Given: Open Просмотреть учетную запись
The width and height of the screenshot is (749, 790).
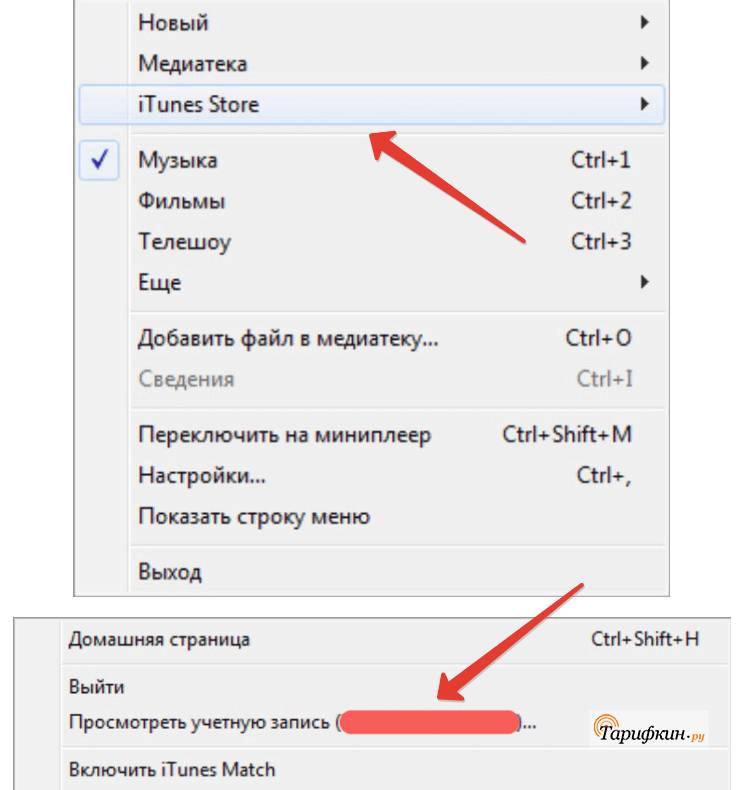Looking at the screenshot, I should 302,722.
